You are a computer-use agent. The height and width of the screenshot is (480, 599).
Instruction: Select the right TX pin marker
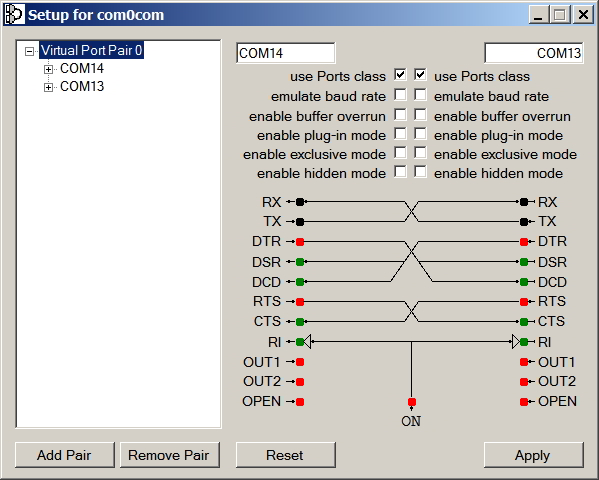[524, 221]
